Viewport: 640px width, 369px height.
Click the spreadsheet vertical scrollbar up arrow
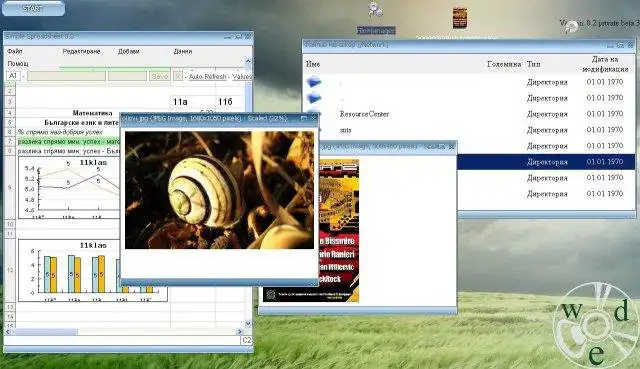(248, 61)
